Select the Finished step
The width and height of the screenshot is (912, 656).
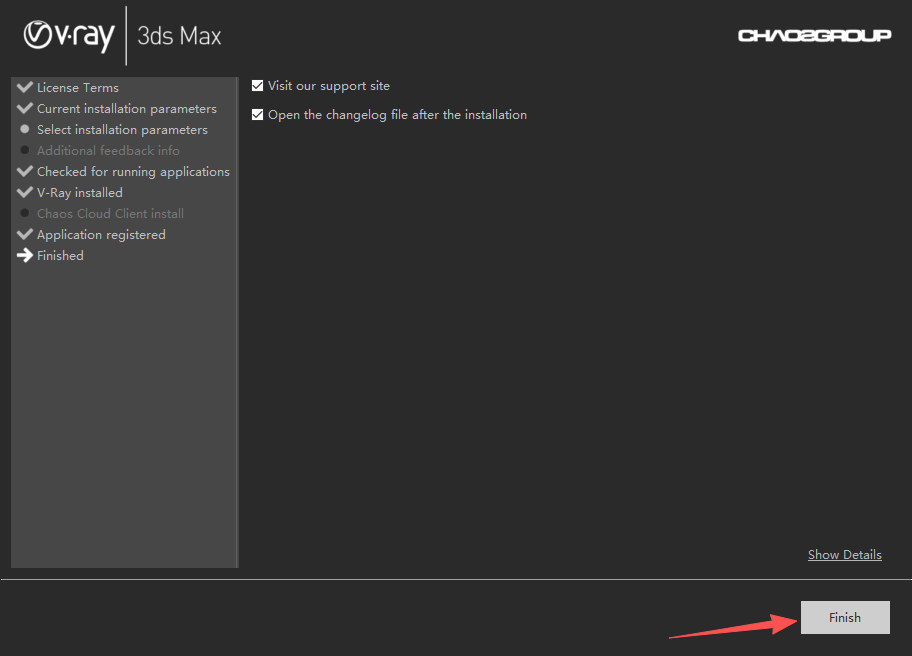click(60, 255)
